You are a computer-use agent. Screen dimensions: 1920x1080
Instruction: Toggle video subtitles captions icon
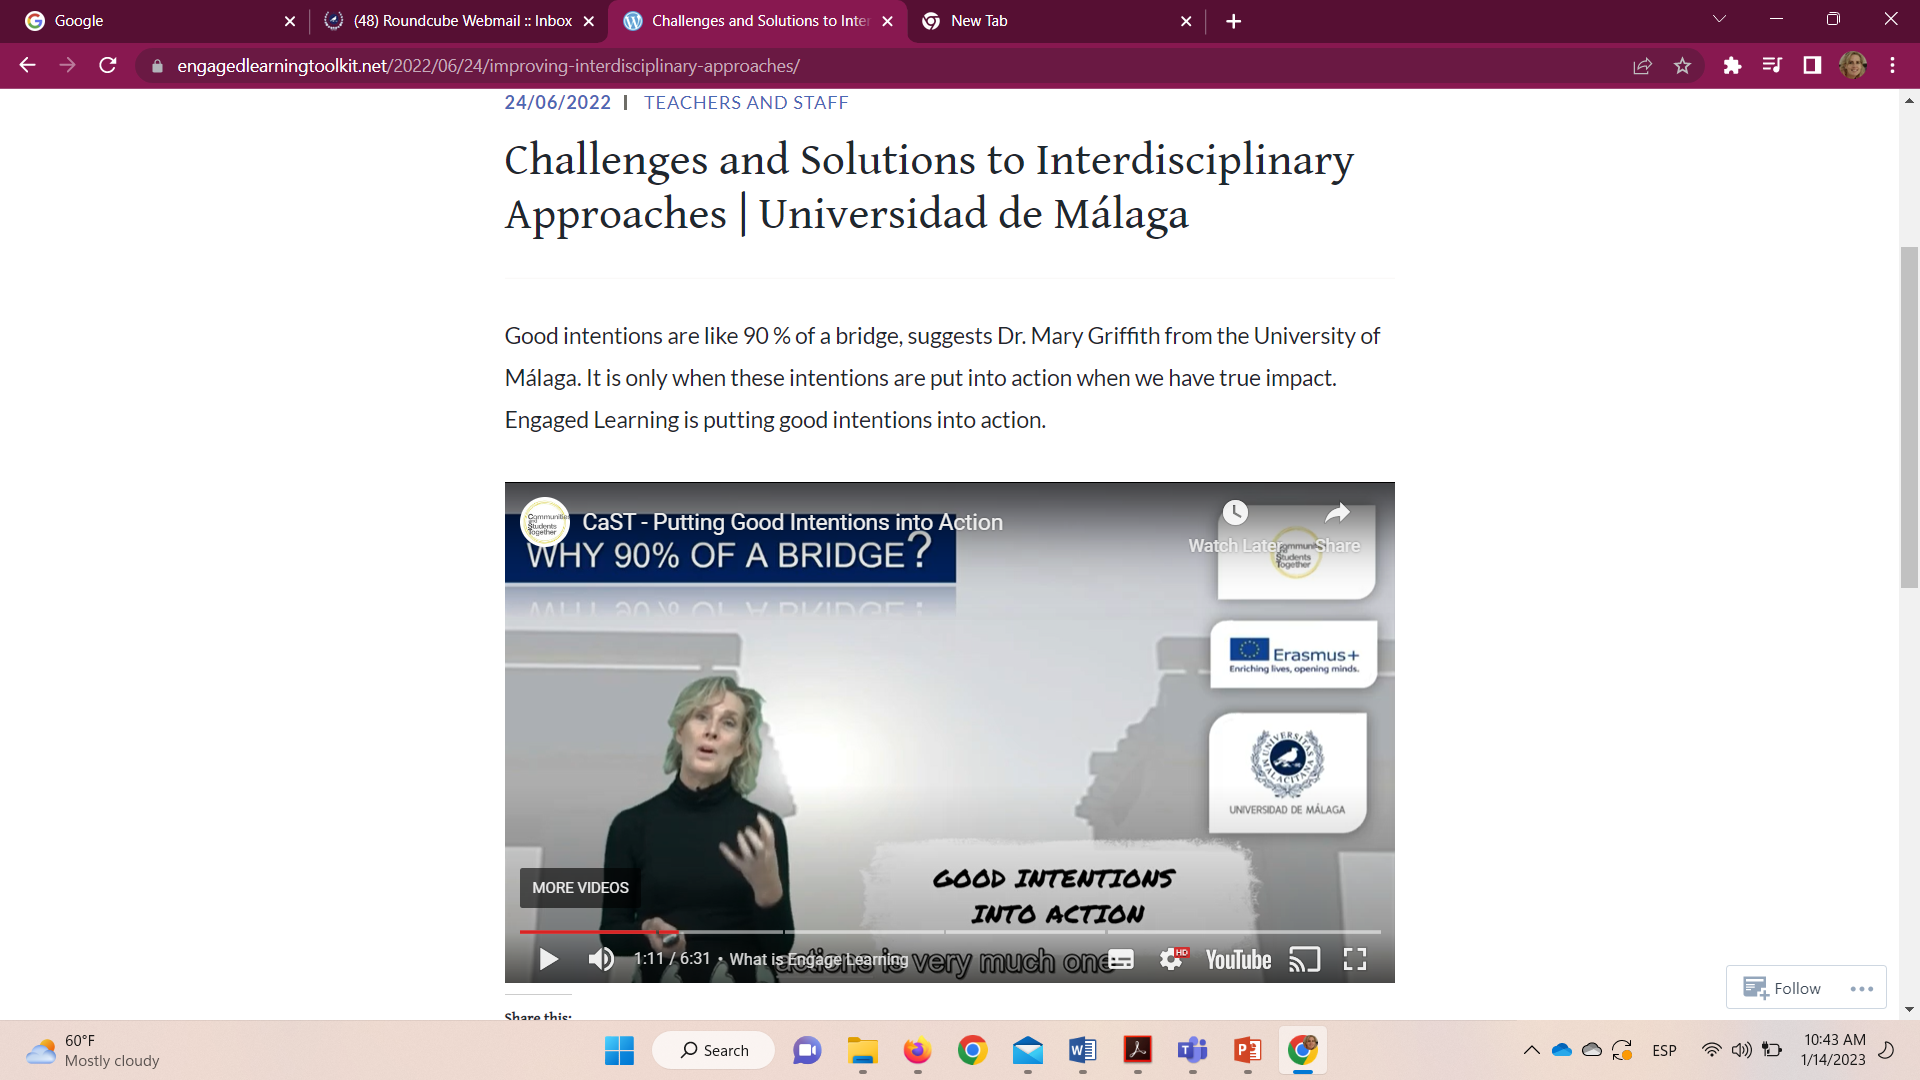(x=1121, y=960)
